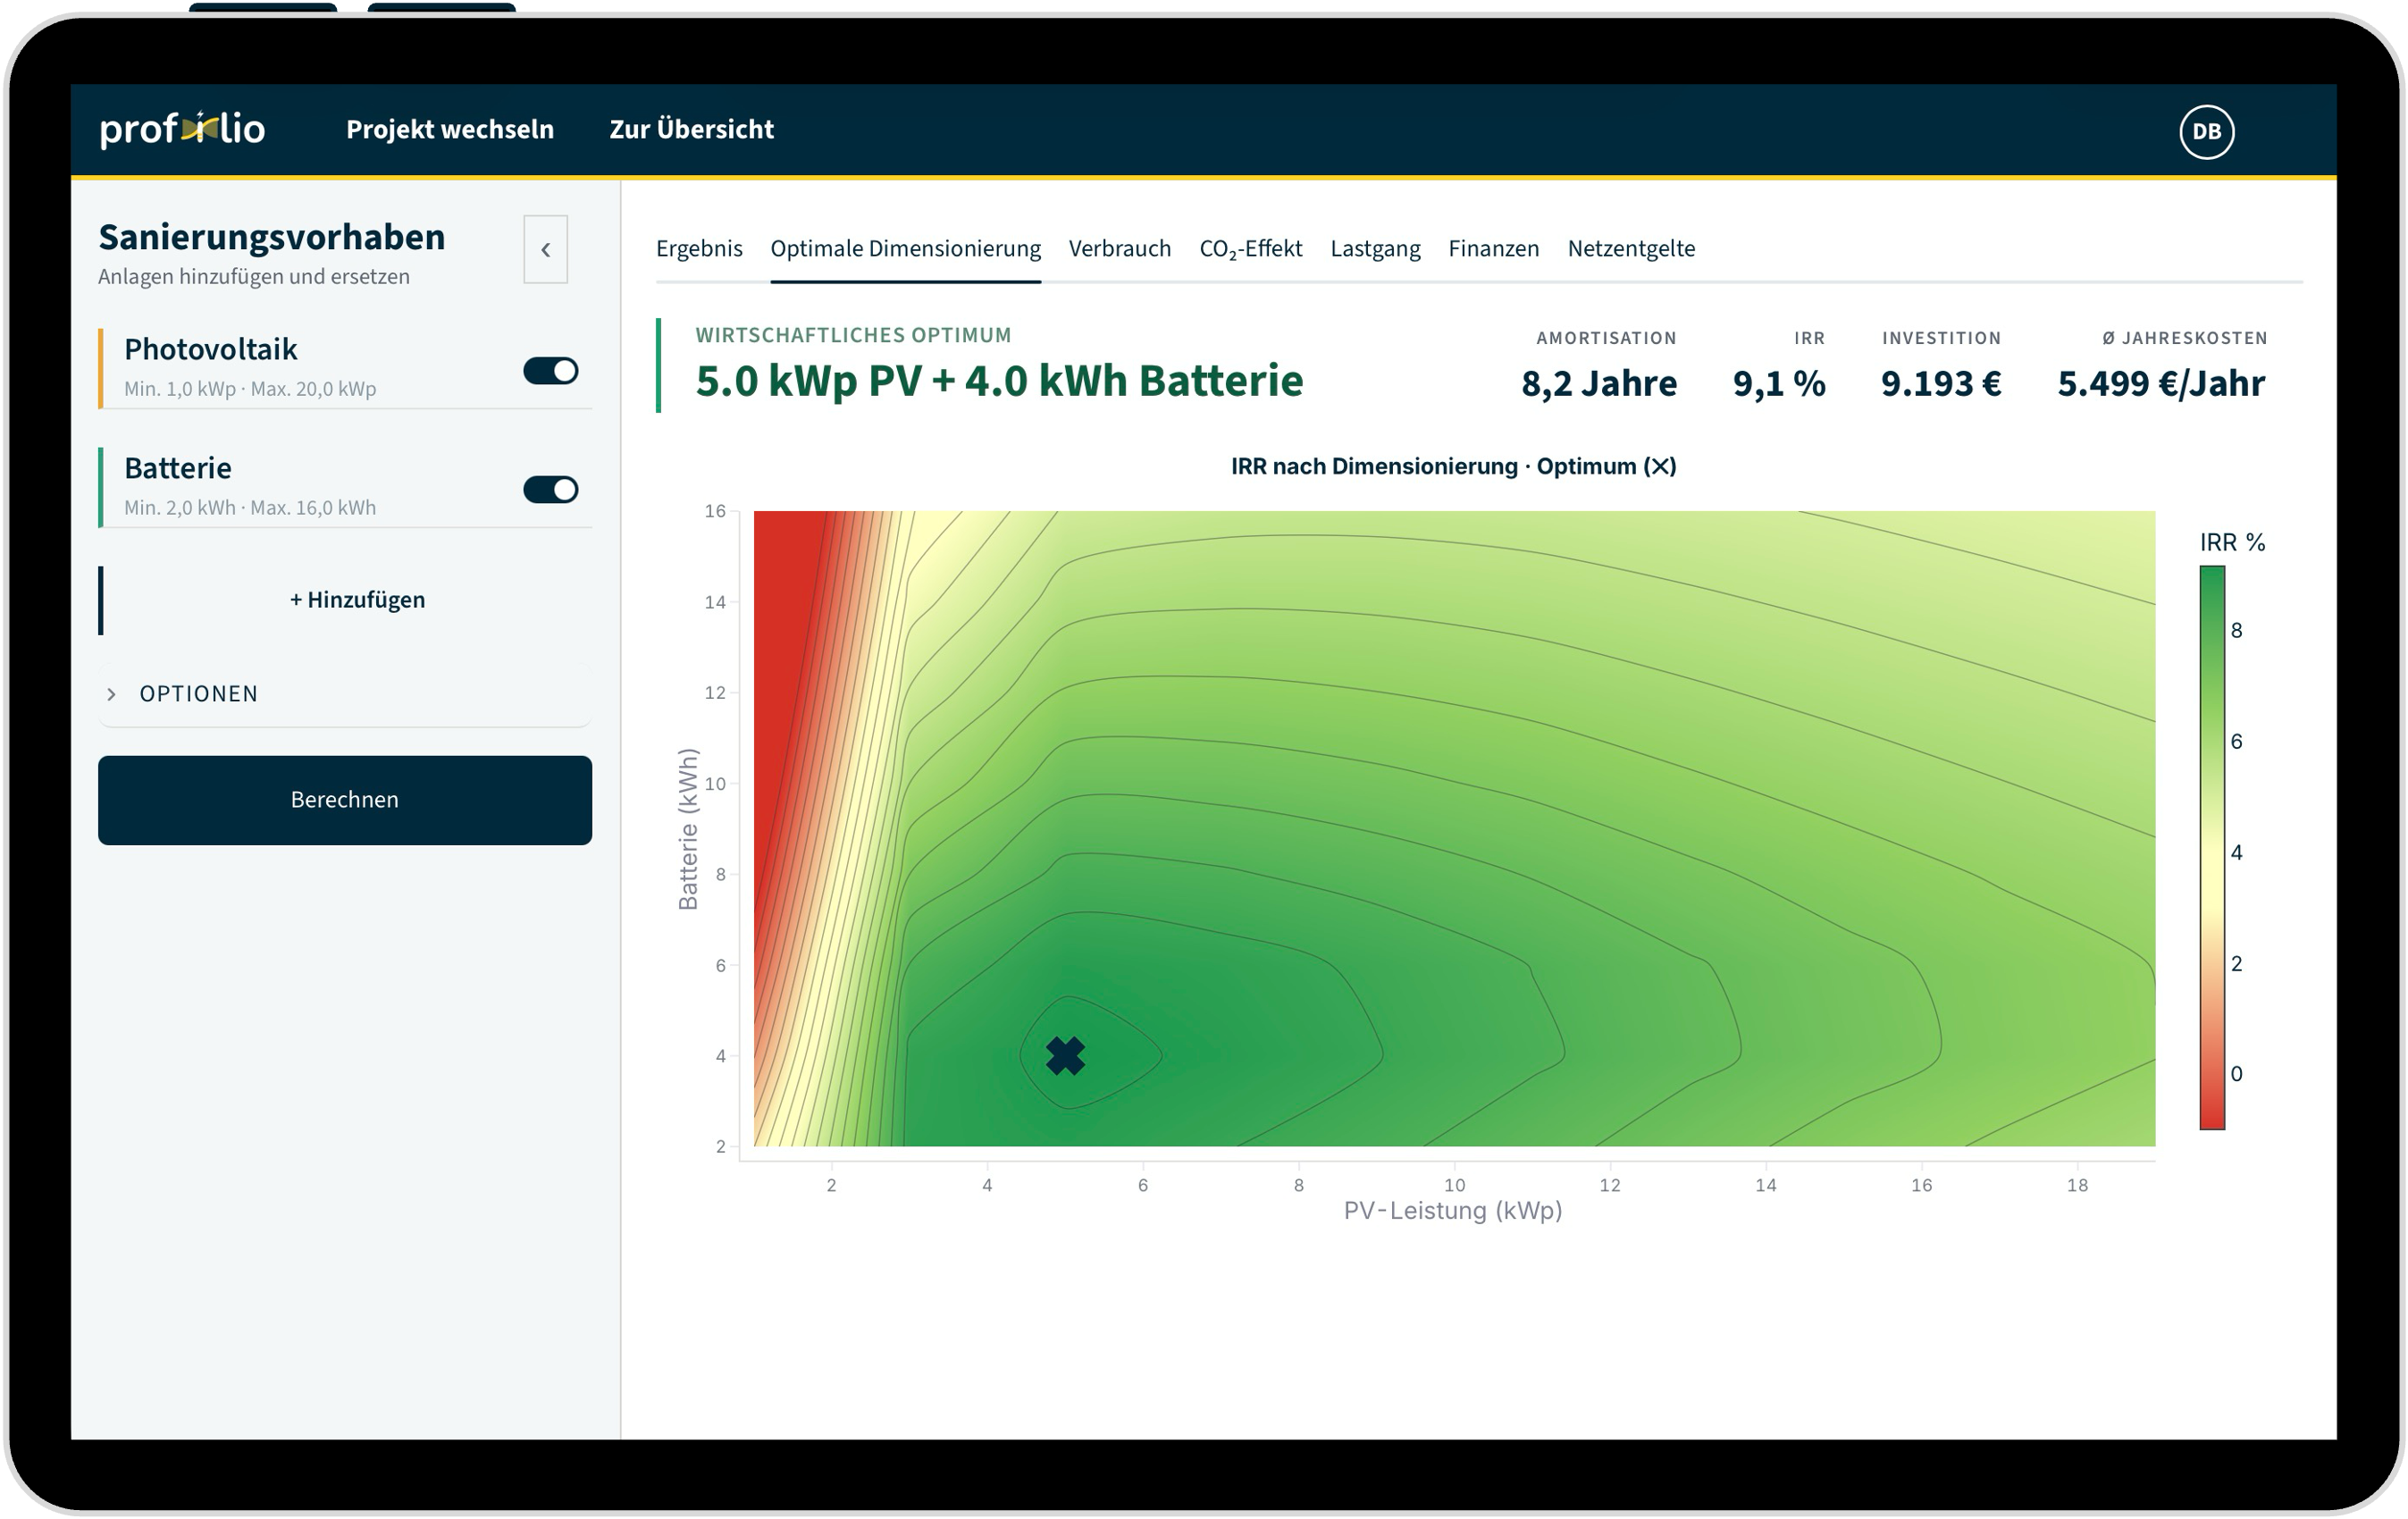
Task: Open the Netzentgelte tab
Action: click(x=1631, y=248)
